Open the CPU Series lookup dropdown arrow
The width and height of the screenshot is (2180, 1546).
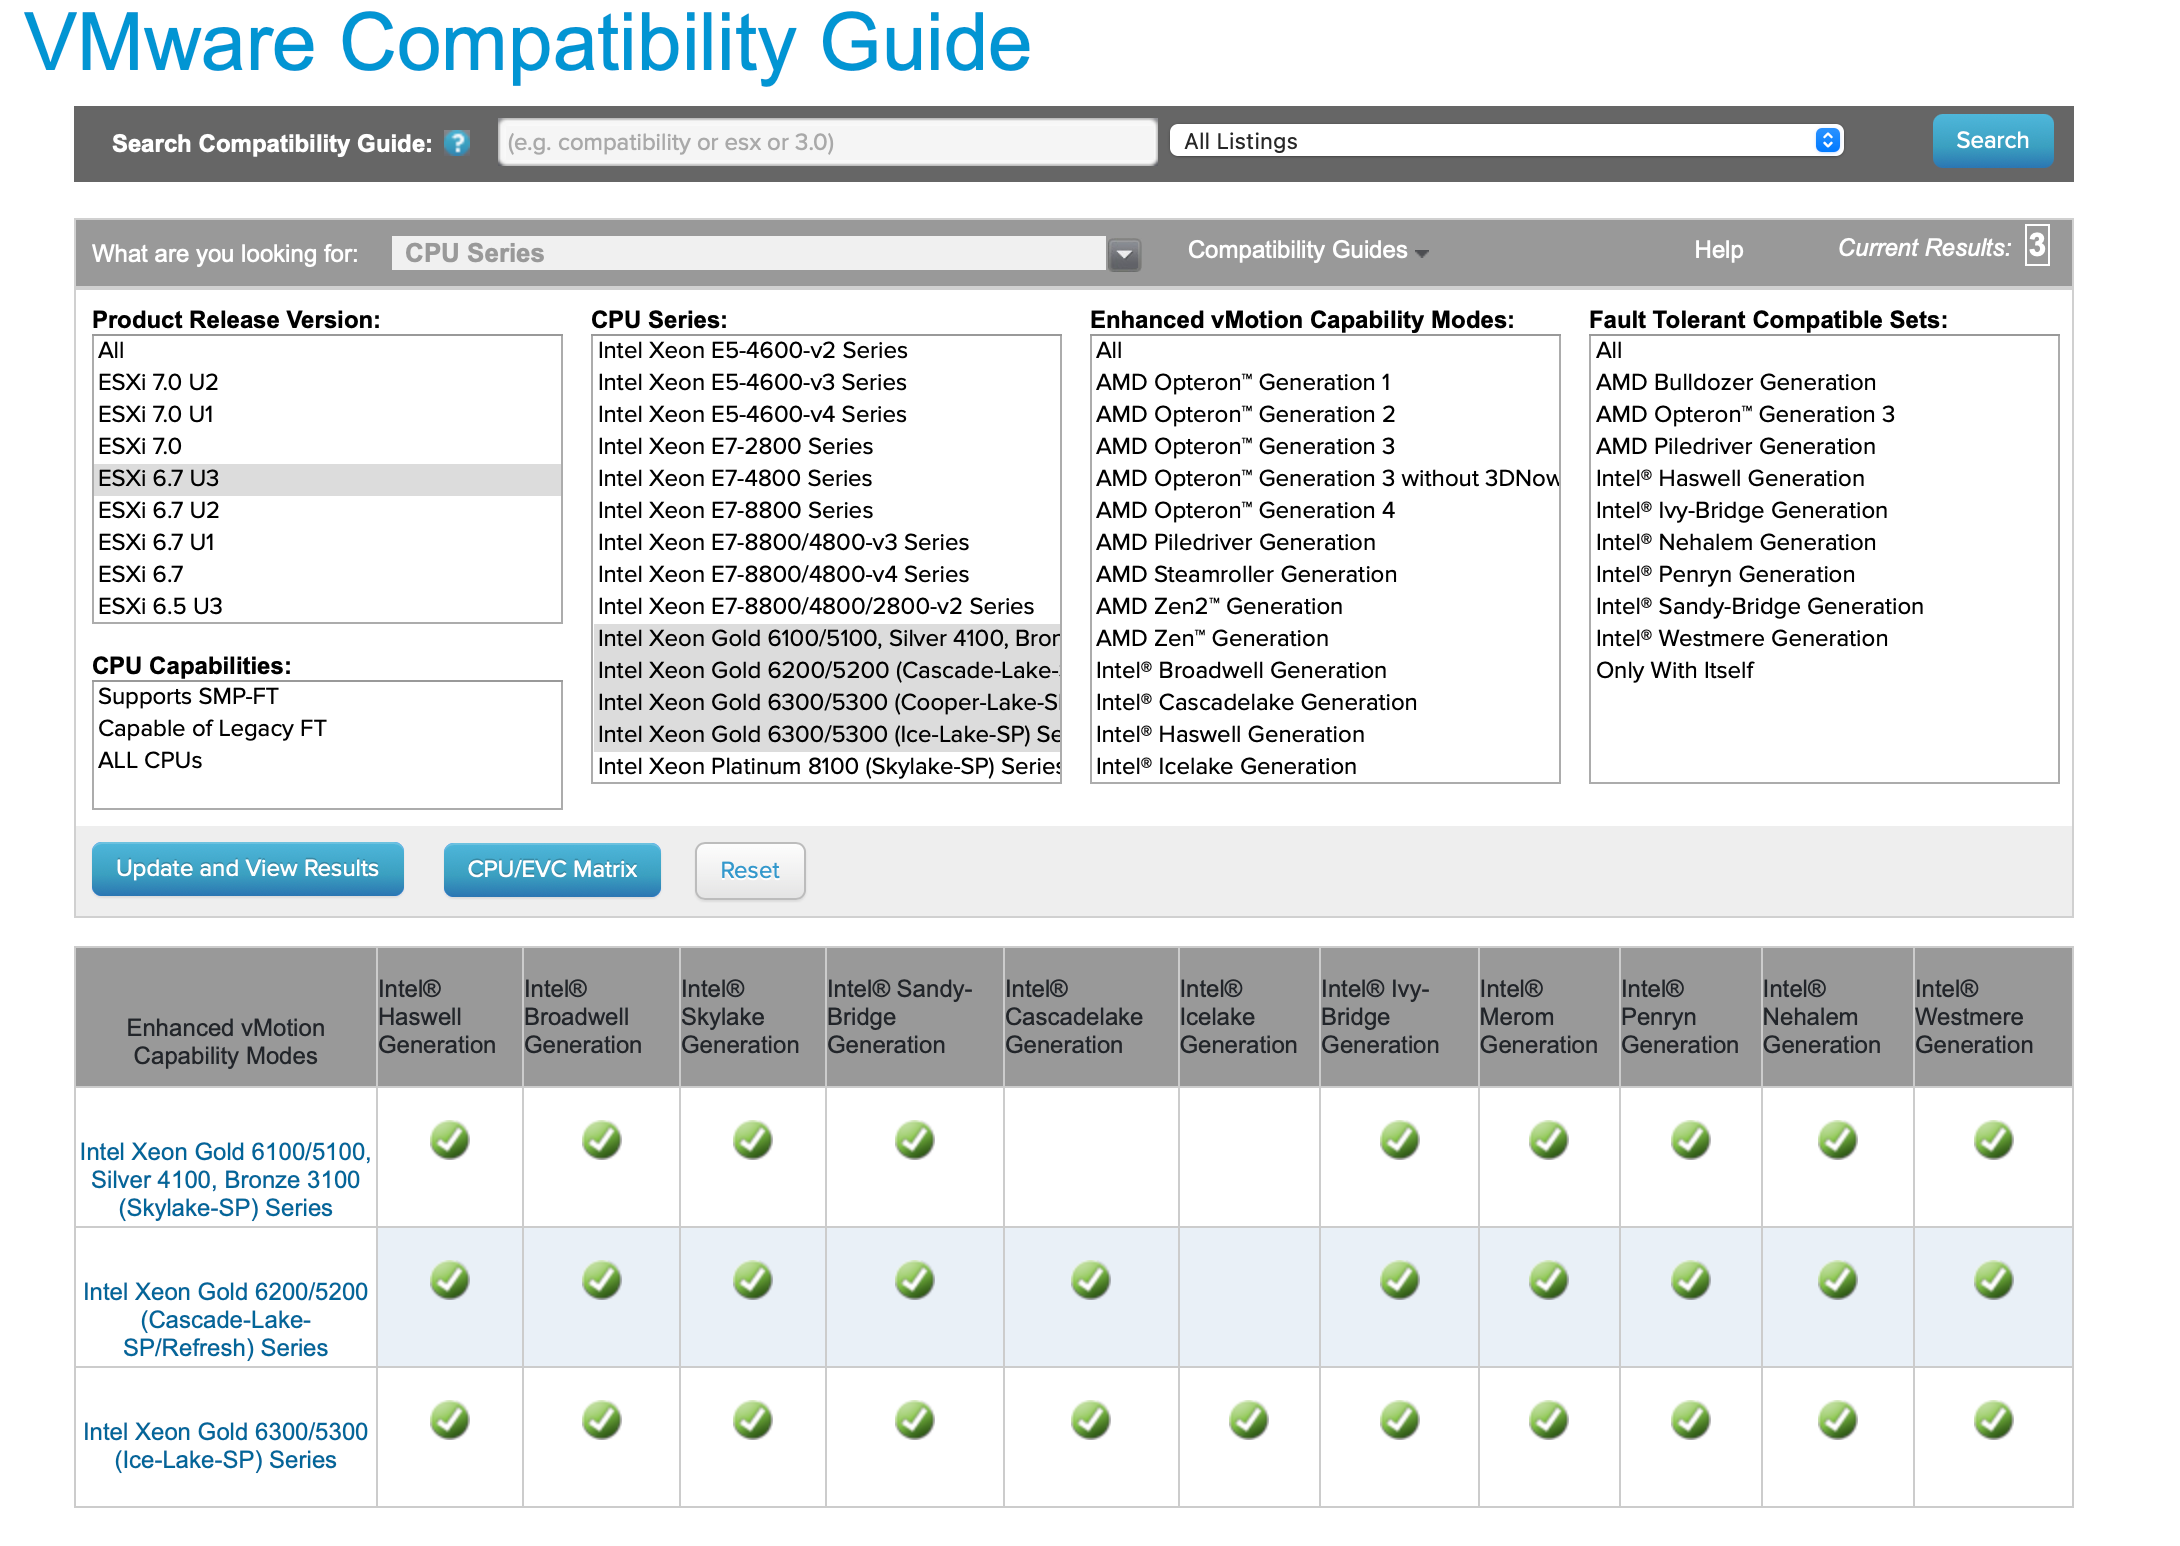[1125, 254]
